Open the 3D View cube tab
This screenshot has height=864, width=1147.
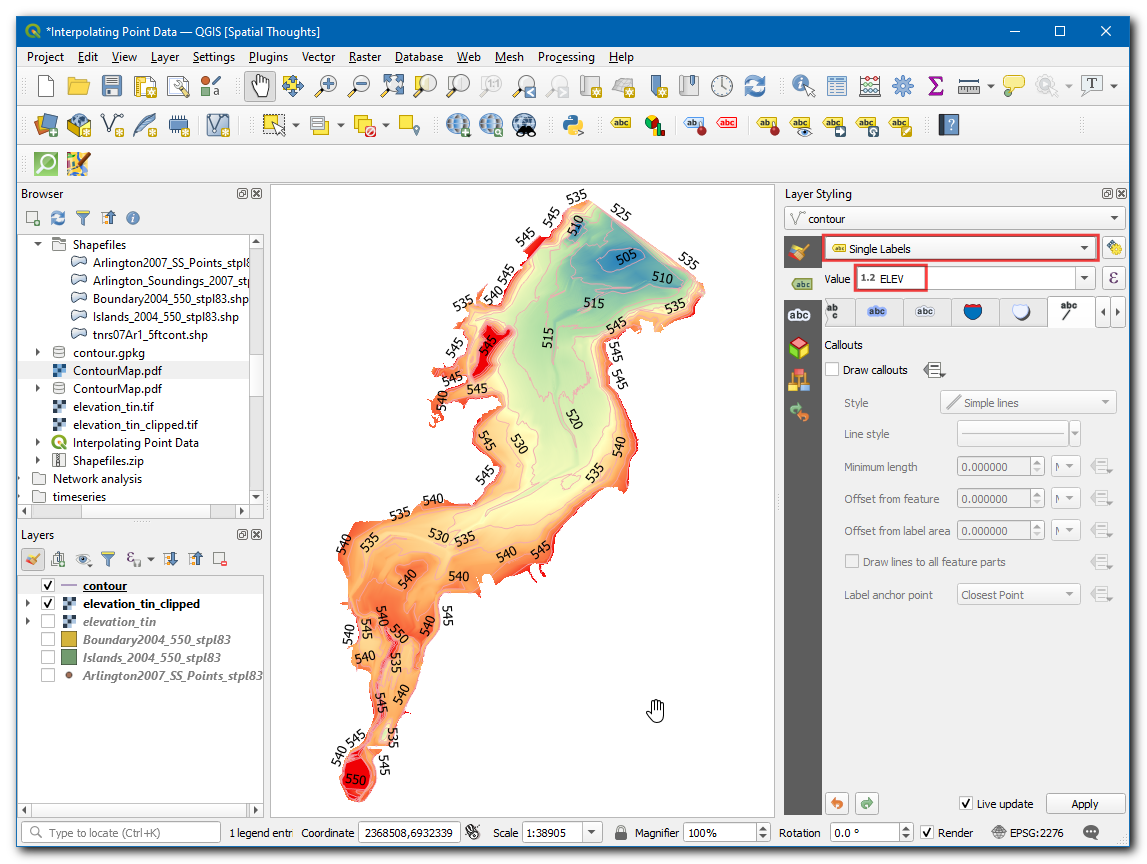[799, 347]
